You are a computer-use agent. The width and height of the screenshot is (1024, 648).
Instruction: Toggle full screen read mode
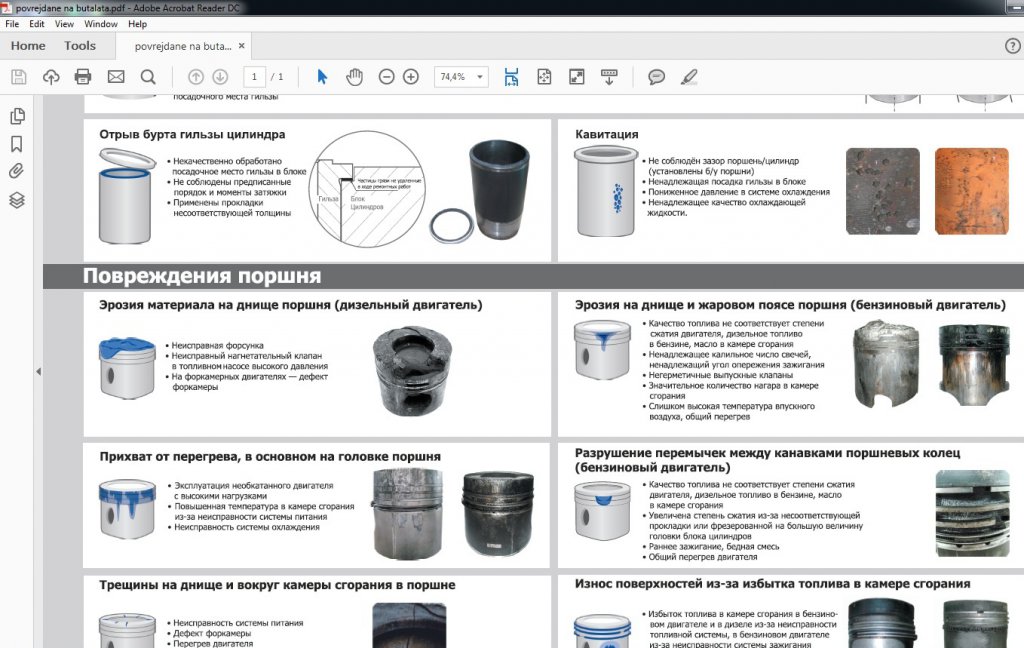pos(577,77)
